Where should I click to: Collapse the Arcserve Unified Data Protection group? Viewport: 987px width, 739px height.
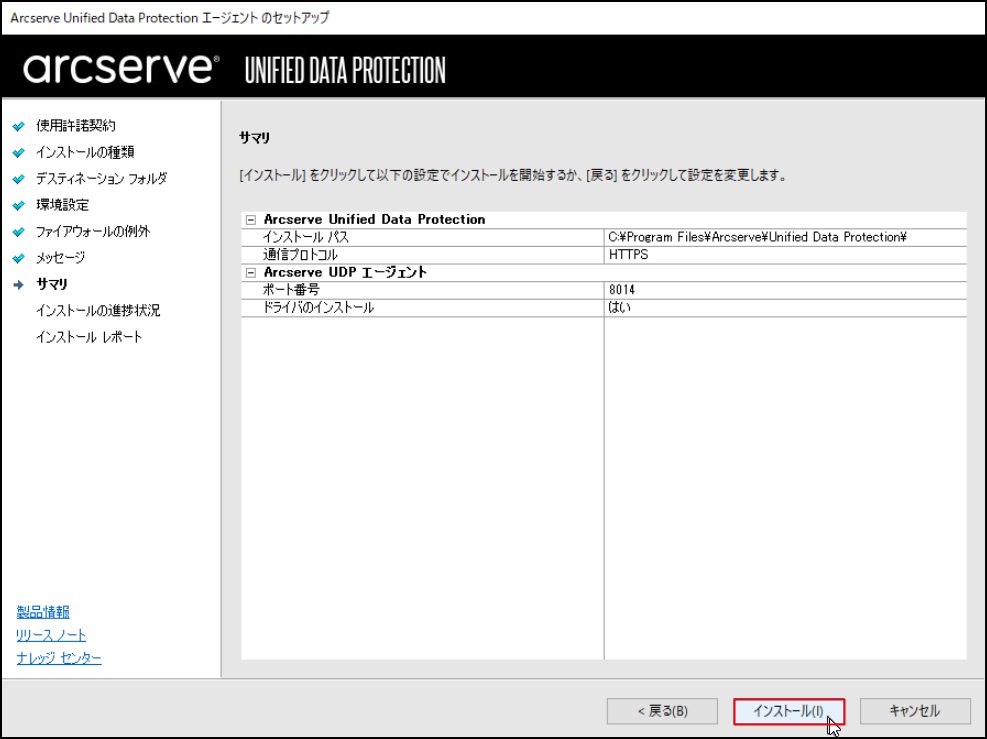tap(250, 219)
